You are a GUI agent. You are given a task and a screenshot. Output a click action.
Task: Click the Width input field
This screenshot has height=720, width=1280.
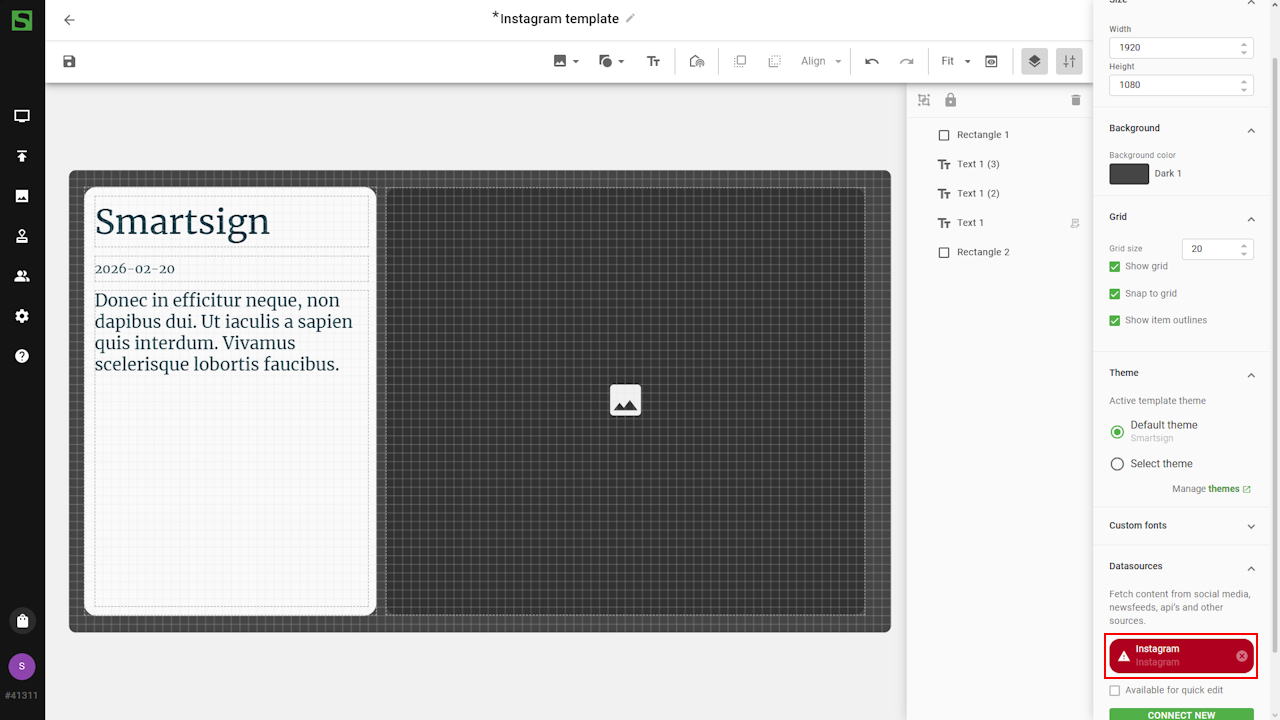click(1172, 48)
